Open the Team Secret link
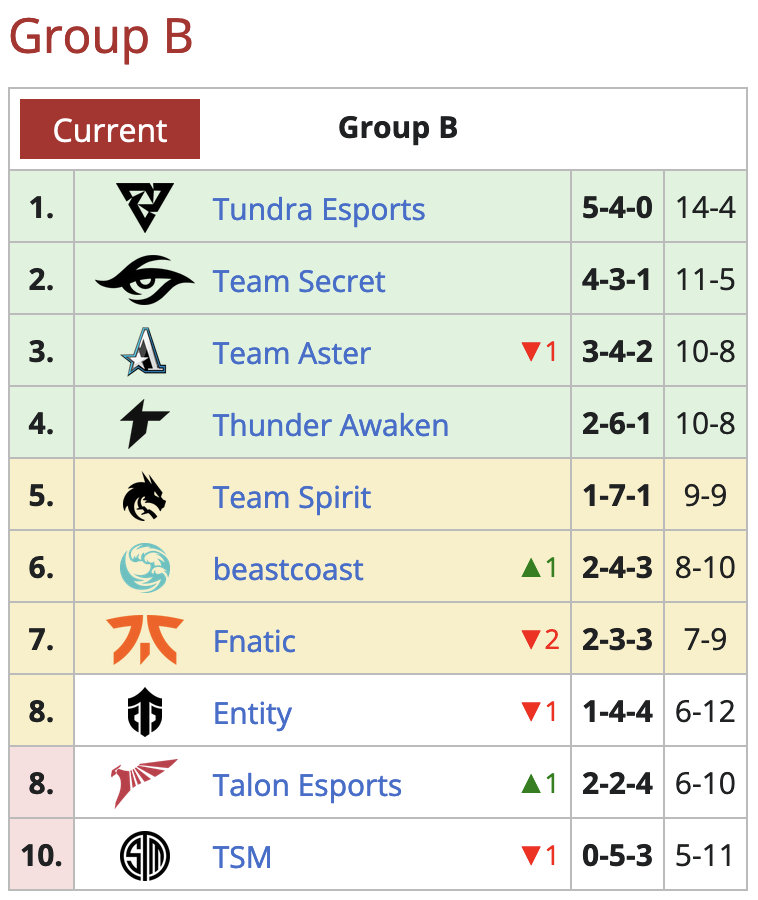Screen dimensions: 758x900 click(x=298, y=282)
